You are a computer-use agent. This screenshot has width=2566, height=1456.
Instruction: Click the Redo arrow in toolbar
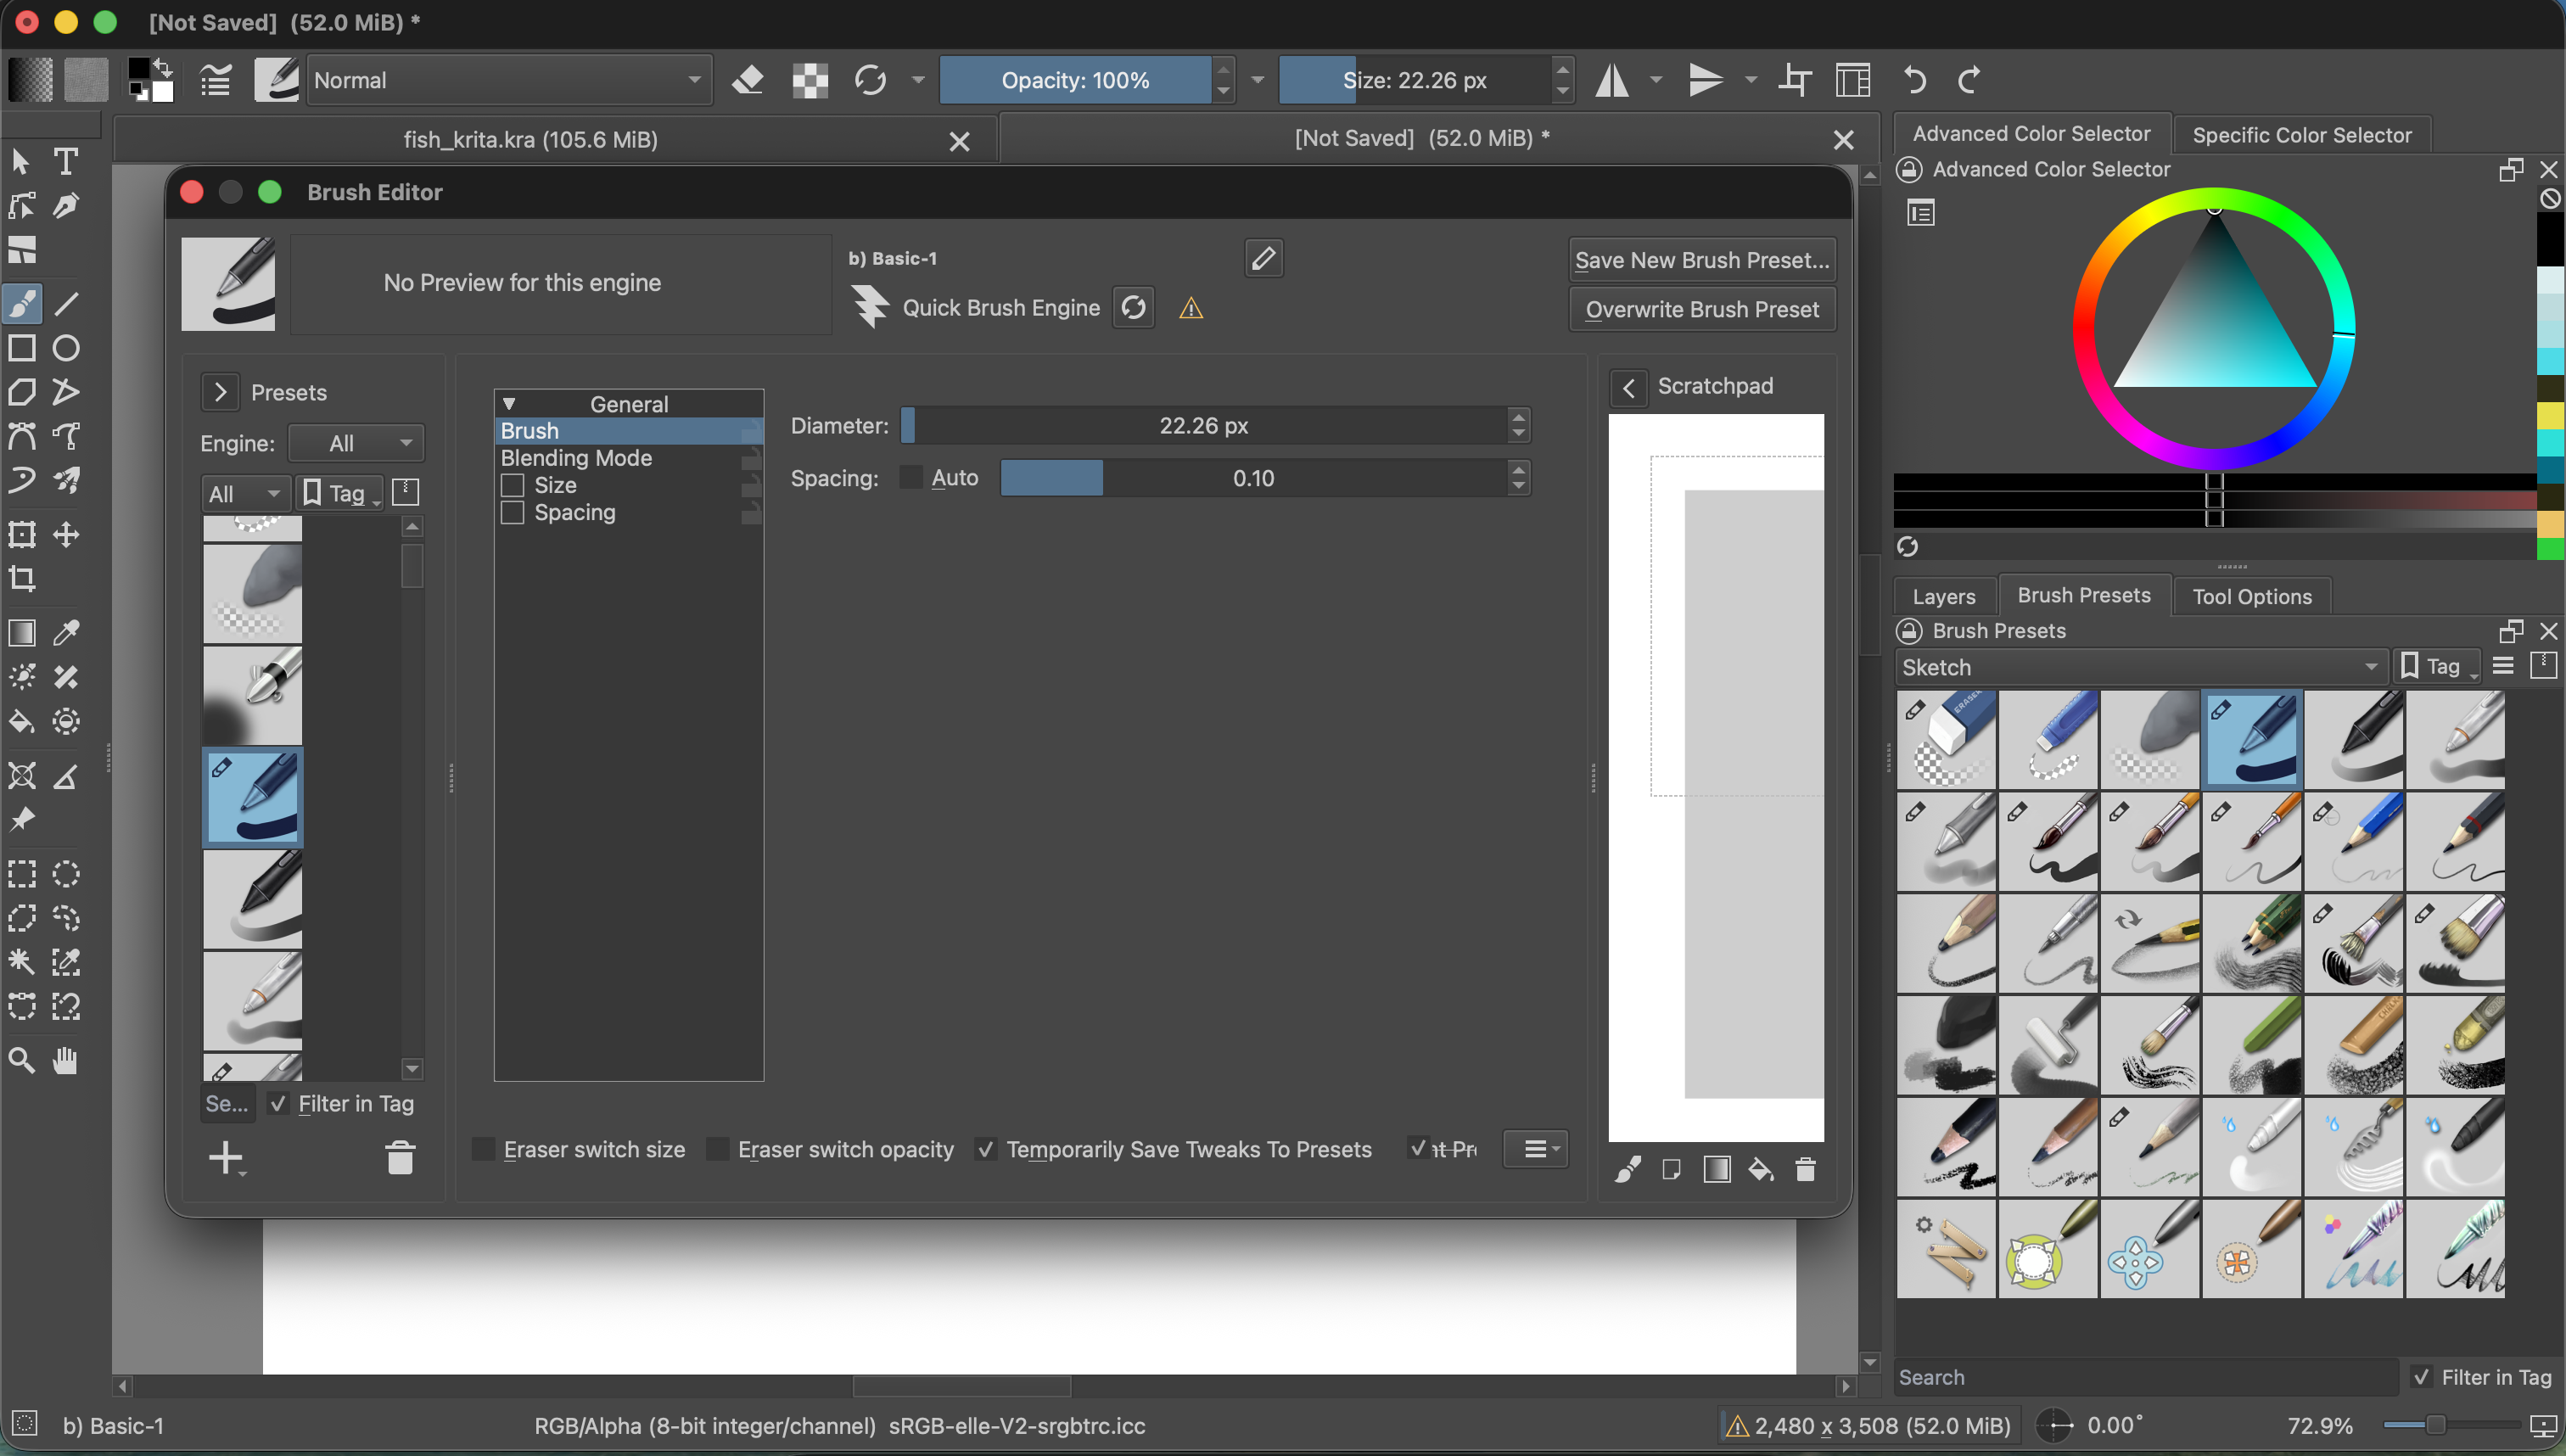1970,80
